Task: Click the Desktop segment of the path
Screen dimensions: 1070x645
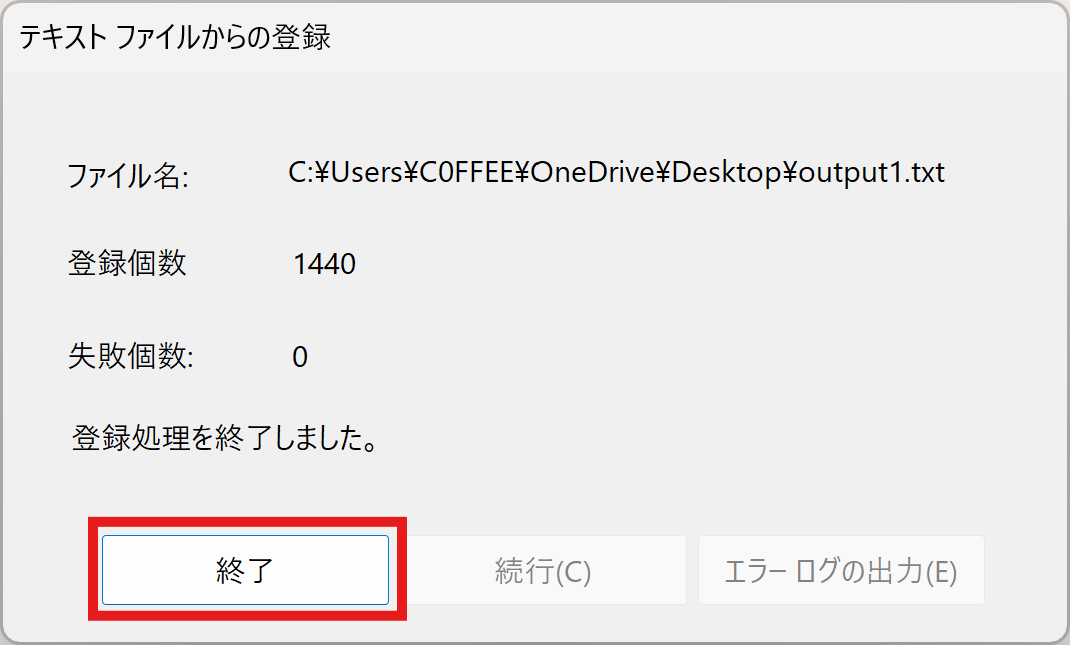Action: tap(726, 173)
